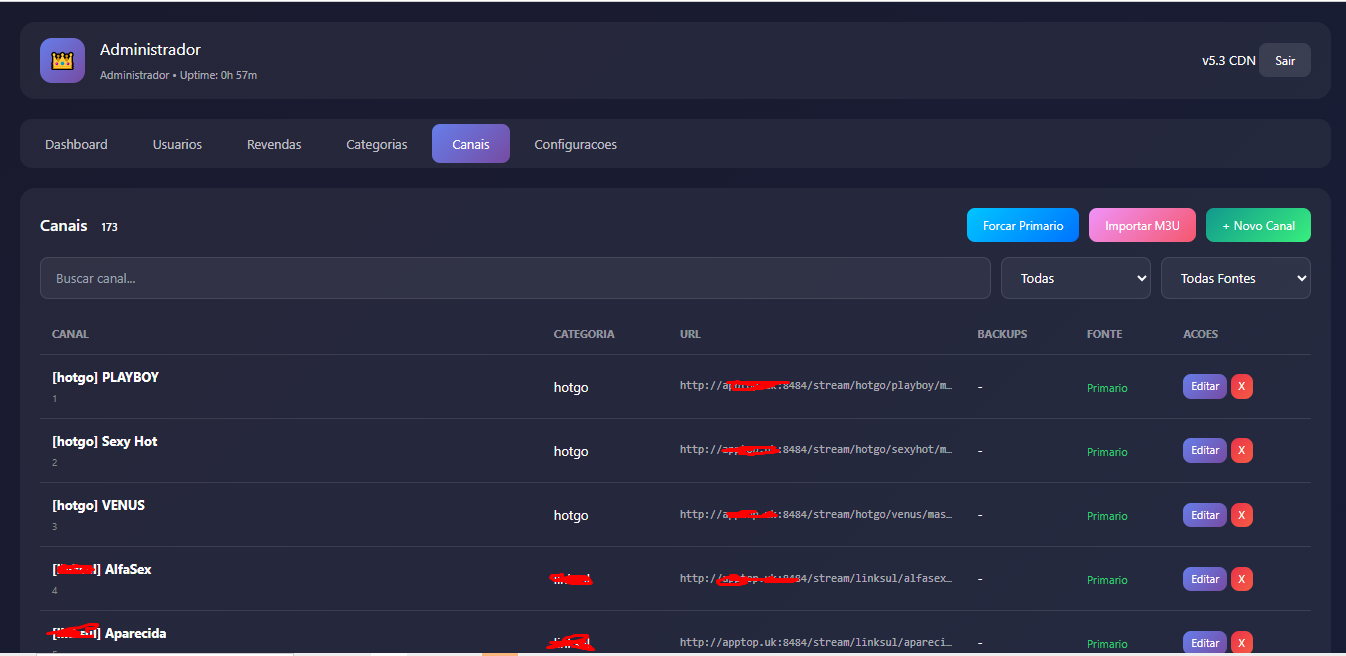
Task: Log out using the Sair button
Action: (x=1284, y=61)
